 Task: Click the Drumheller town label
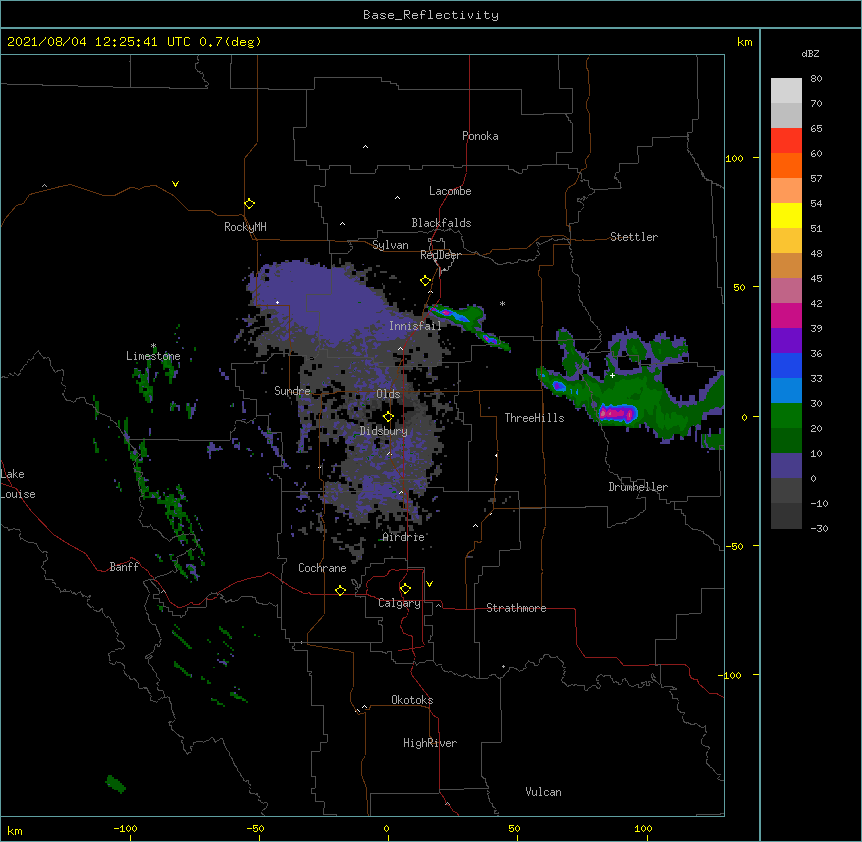638,487
